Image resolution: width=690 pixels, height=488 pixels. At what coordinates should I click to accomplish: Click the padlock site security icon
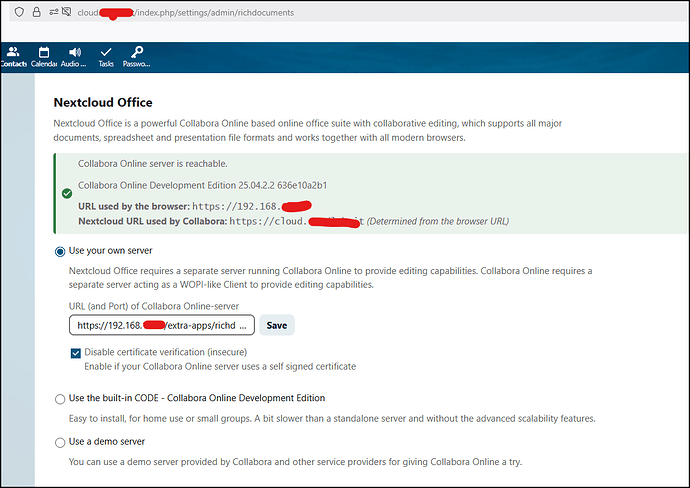coord(37,12)
